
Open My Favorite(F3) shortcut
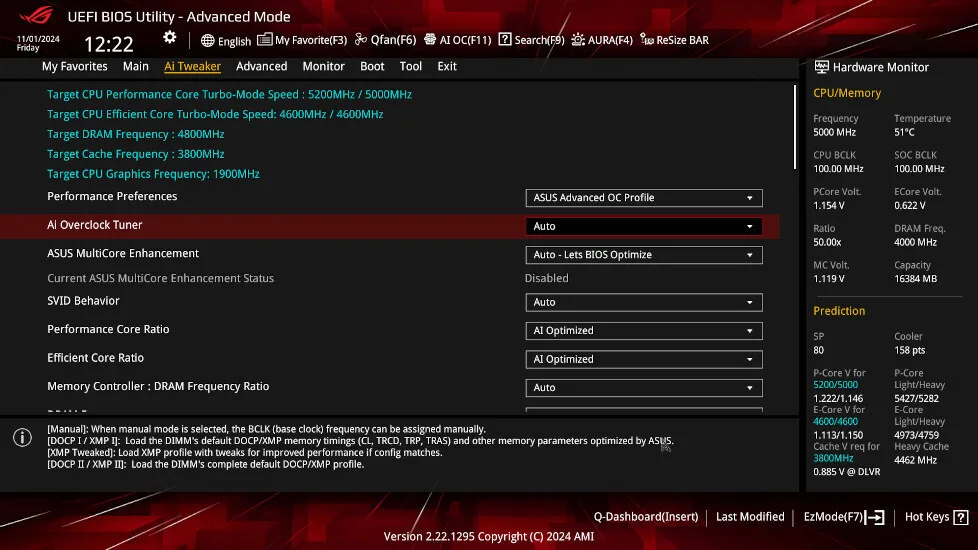[302, 40]
